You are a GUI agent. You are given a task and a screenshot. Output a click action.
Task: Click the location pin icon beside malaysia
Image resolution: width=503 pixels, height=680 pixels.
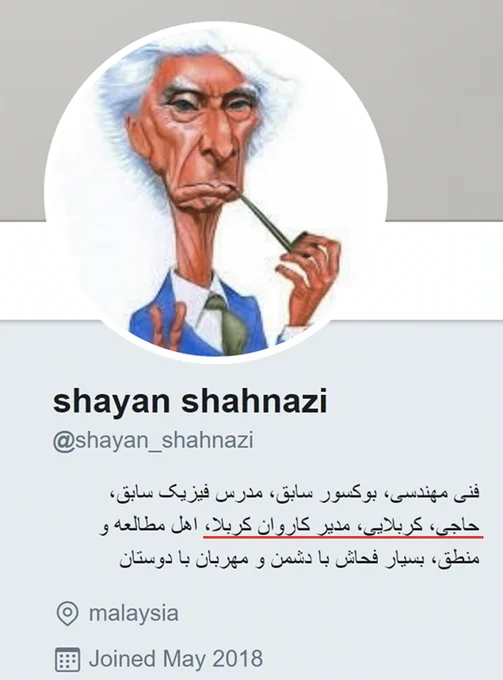click(x=68, y=613)
